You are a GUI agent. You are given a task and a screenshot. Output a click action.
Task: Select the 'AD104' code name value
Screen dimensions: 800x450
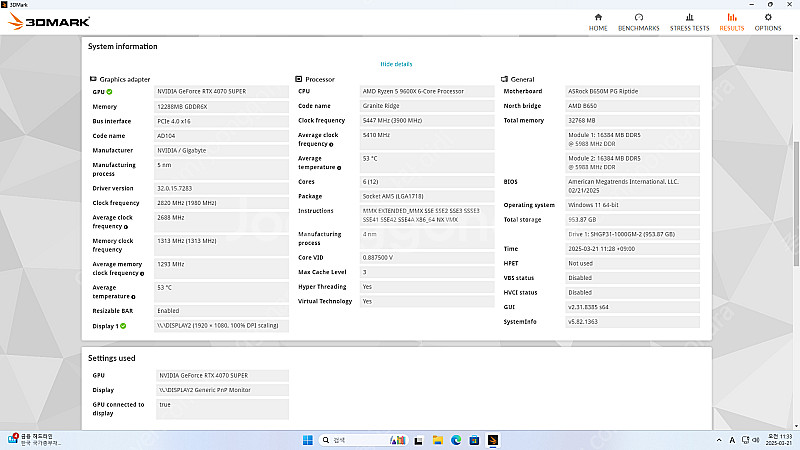(x=221, y=136)
